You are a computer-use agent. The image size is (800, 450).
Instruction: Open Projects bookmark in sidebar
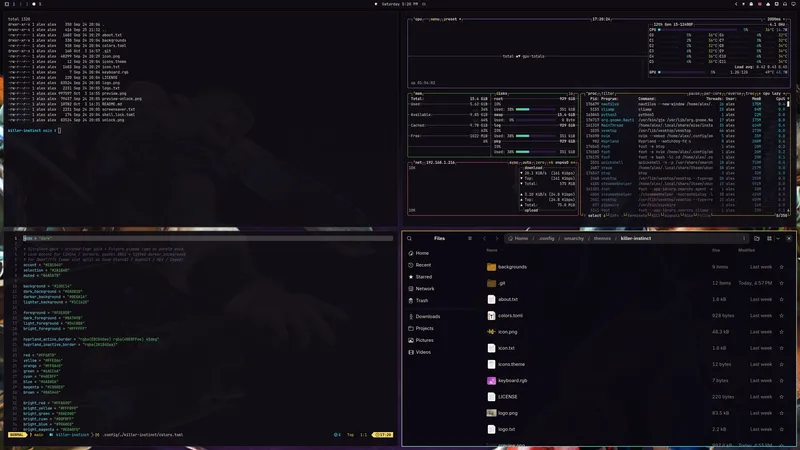(x=421, y=329)
